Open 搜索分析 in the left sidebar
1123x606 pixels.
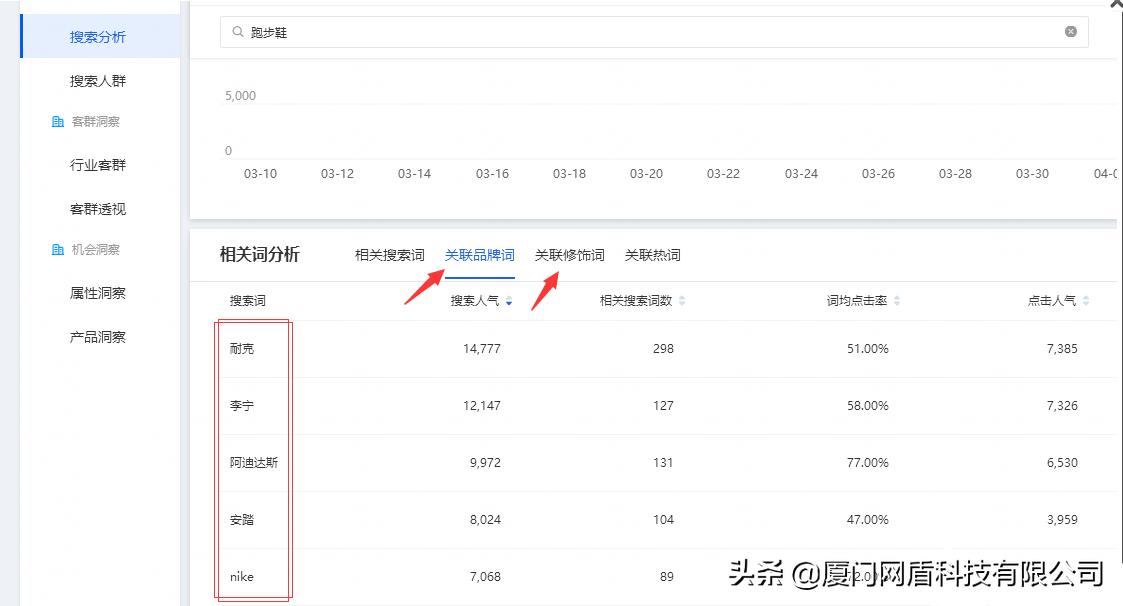click(97, 36)
